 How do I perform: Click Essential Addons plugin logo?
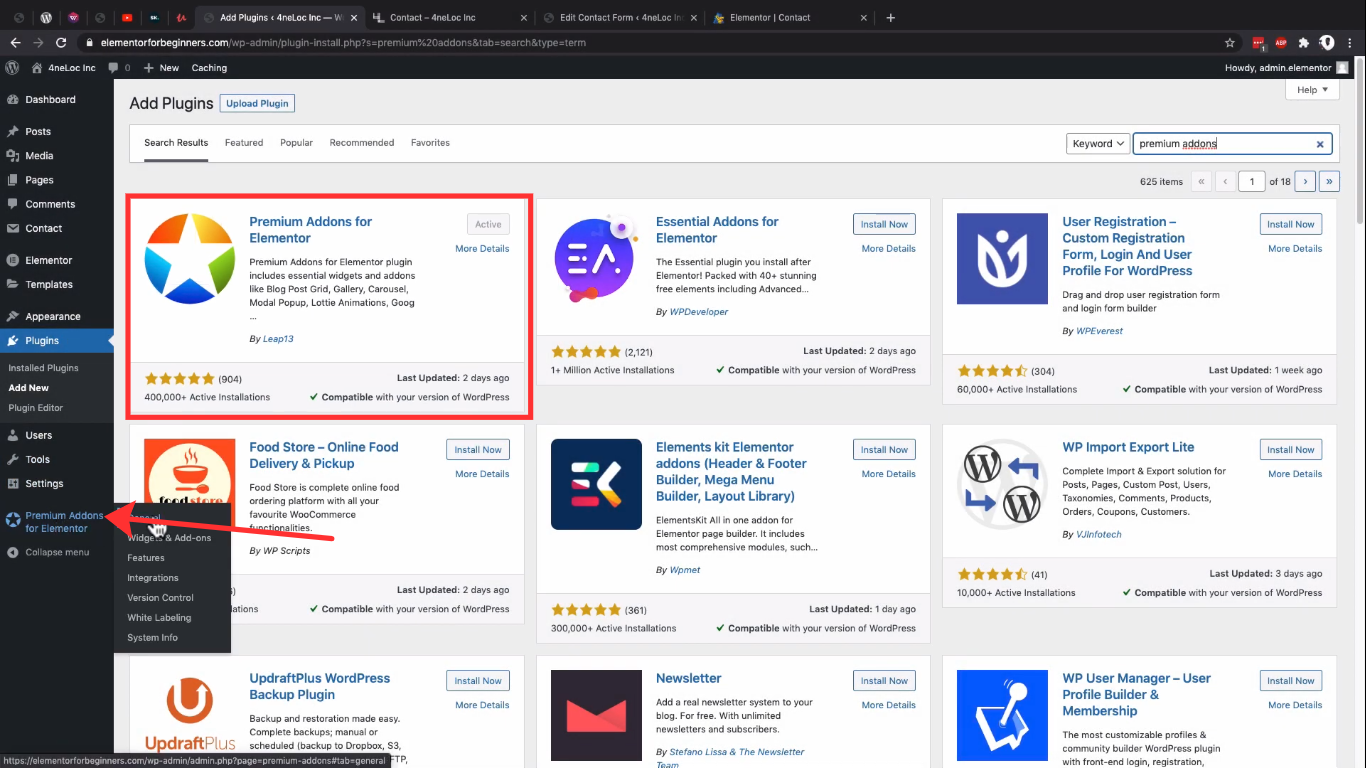pos(597,259)
